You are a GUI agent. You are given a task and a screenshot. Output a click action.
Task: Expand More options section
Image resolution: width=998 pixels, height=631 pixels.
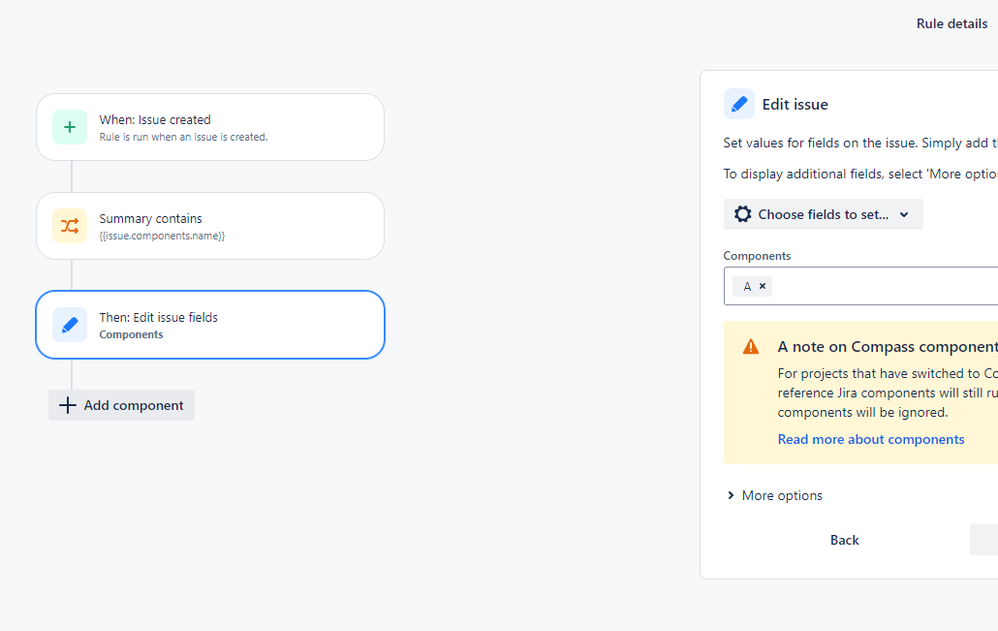pos(775,495)
